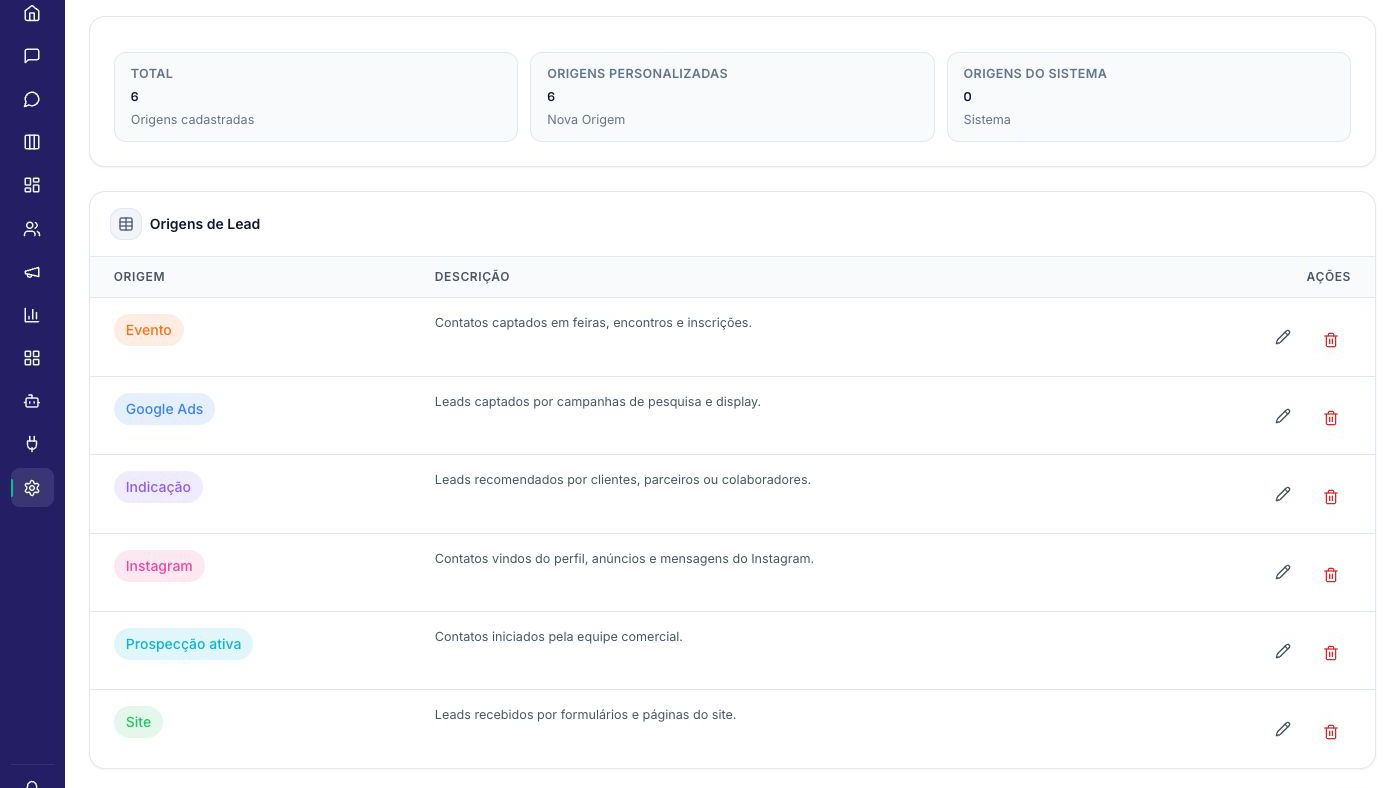Open the megaphone campaigns icon
The height and width of the screenshot is (788, 1400).
pos(32,272)
